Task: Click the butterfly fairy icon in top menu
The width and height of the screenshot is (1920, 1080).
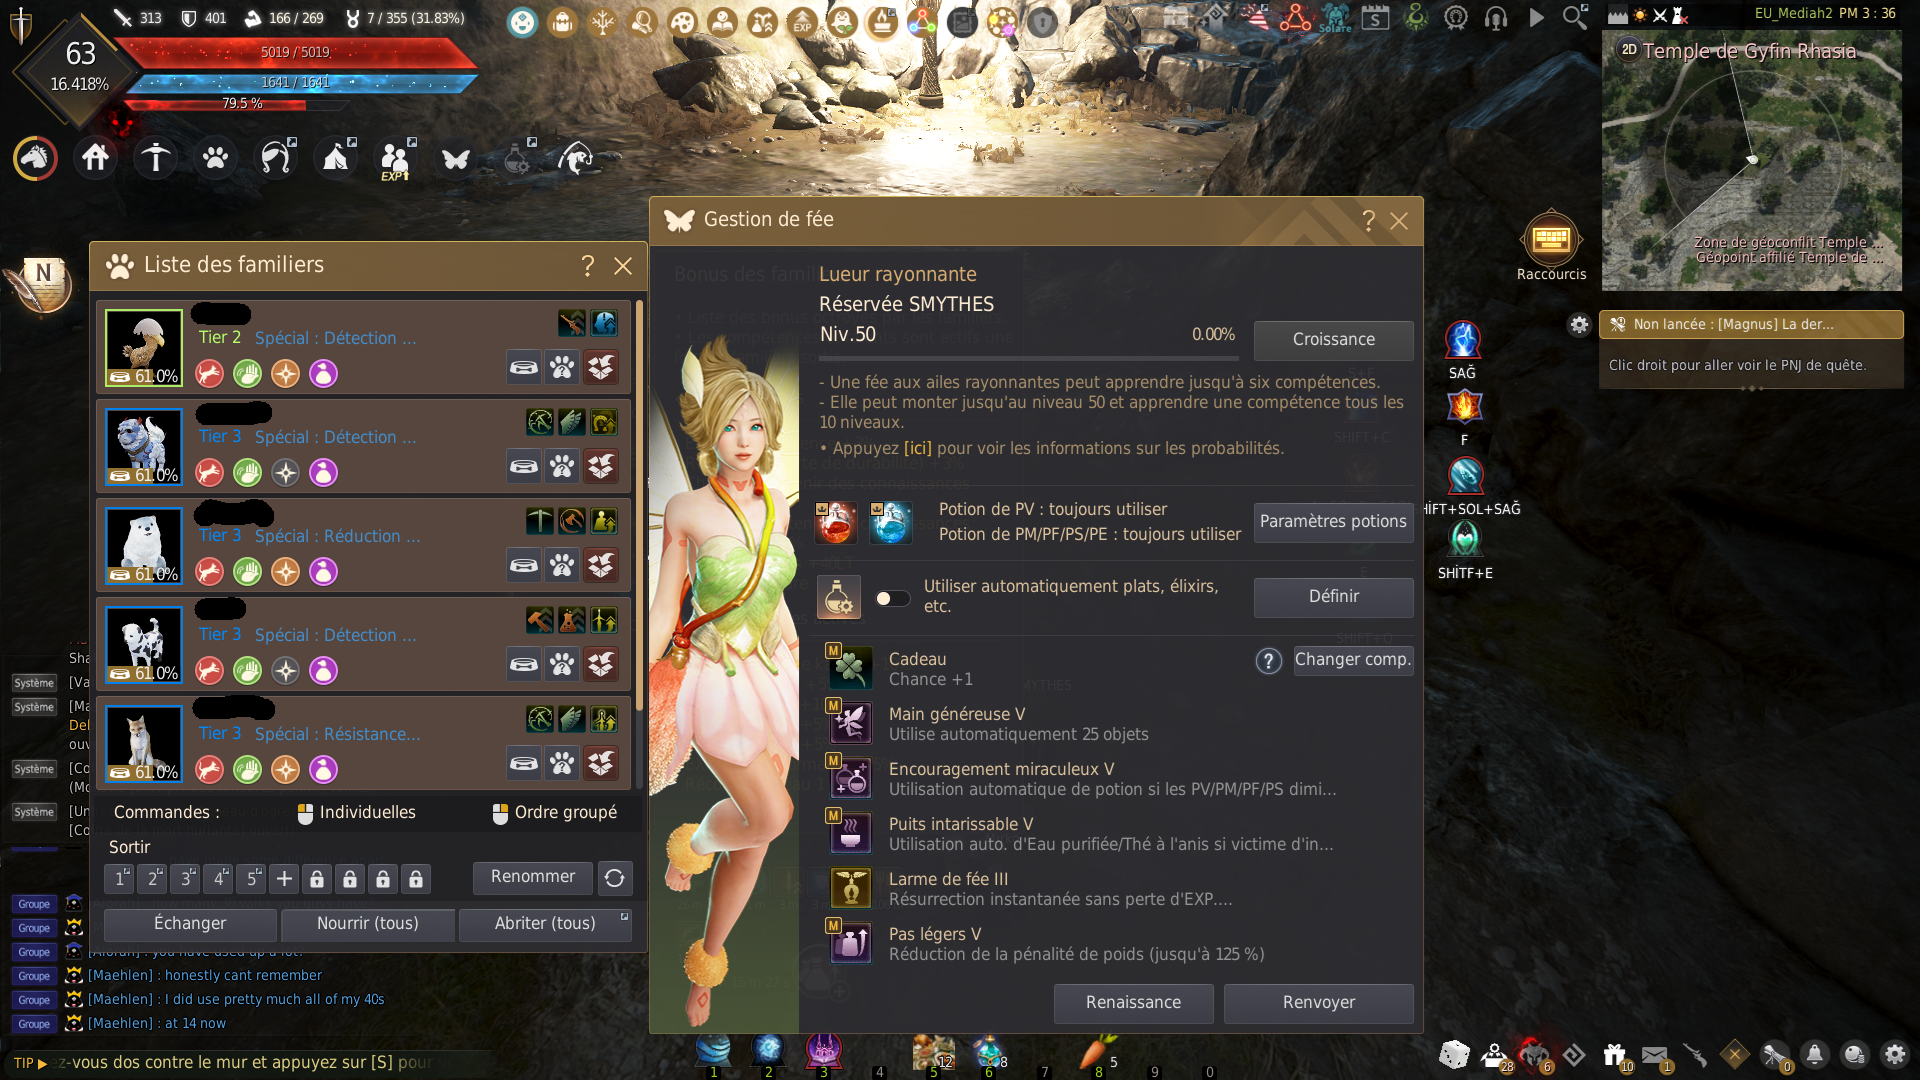Action: coord(456,159)
